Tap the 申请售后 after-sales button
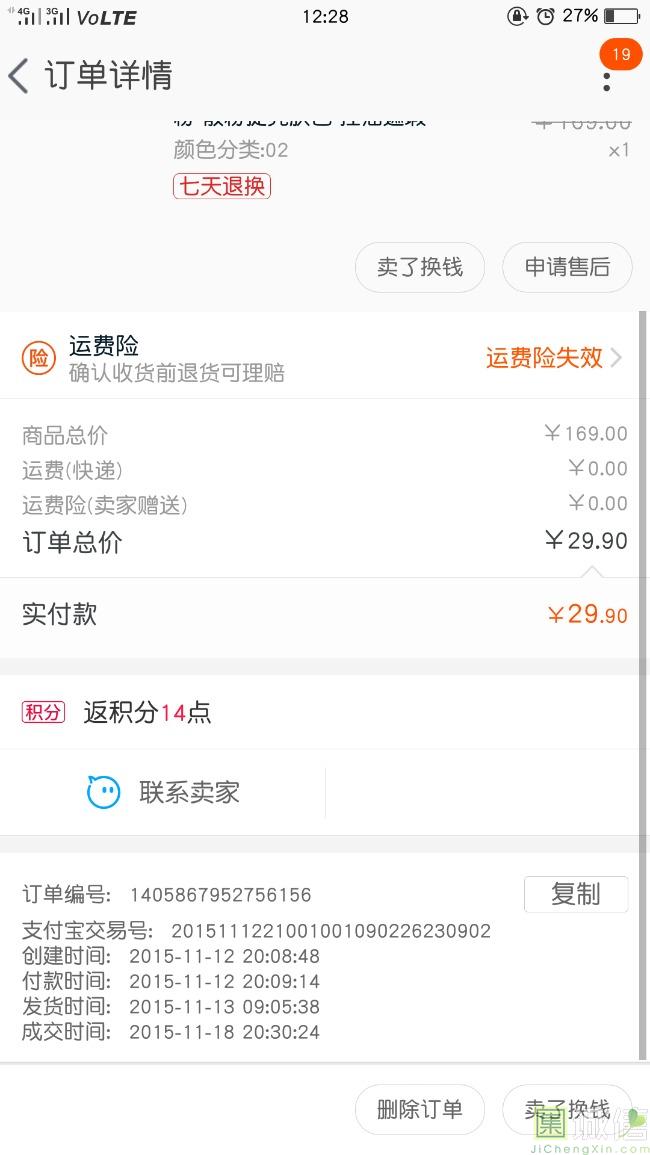The height and width of the screenshot is (1155, 650). pos(567,267)
